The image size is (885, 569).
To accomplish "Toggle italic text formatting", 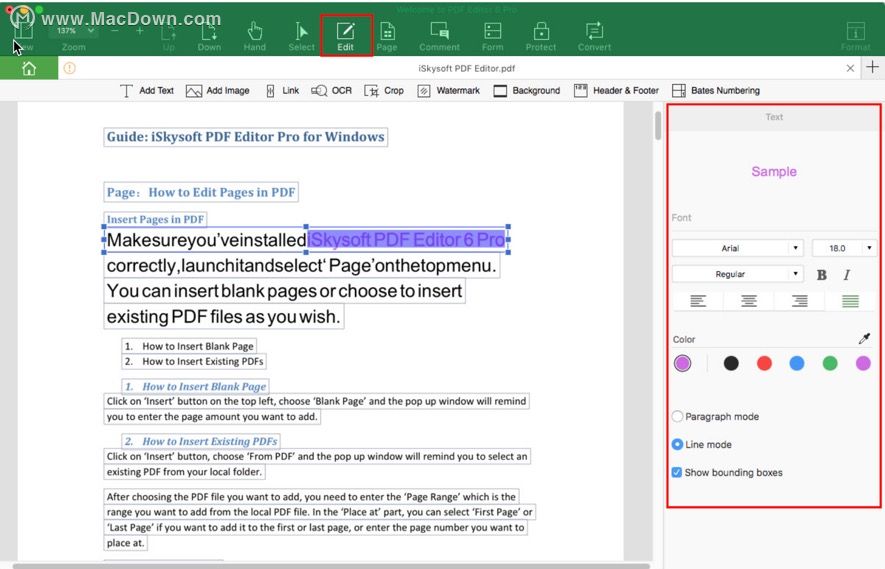I will pyautogui.click(x=847, y=275).
